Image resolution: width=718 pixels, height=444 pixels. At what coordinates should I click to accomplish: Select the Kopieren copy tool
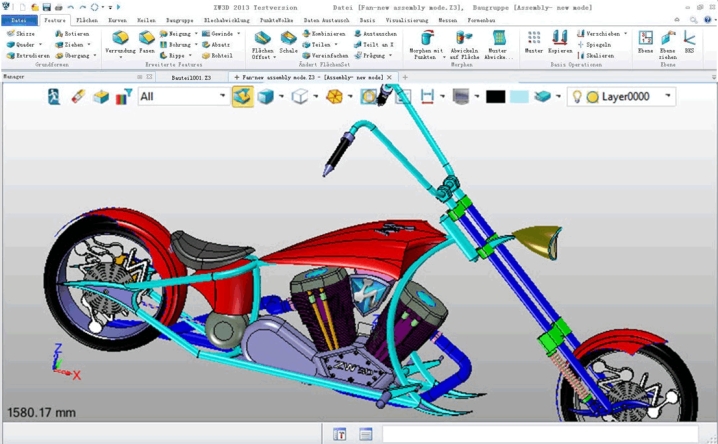(560, 41)
